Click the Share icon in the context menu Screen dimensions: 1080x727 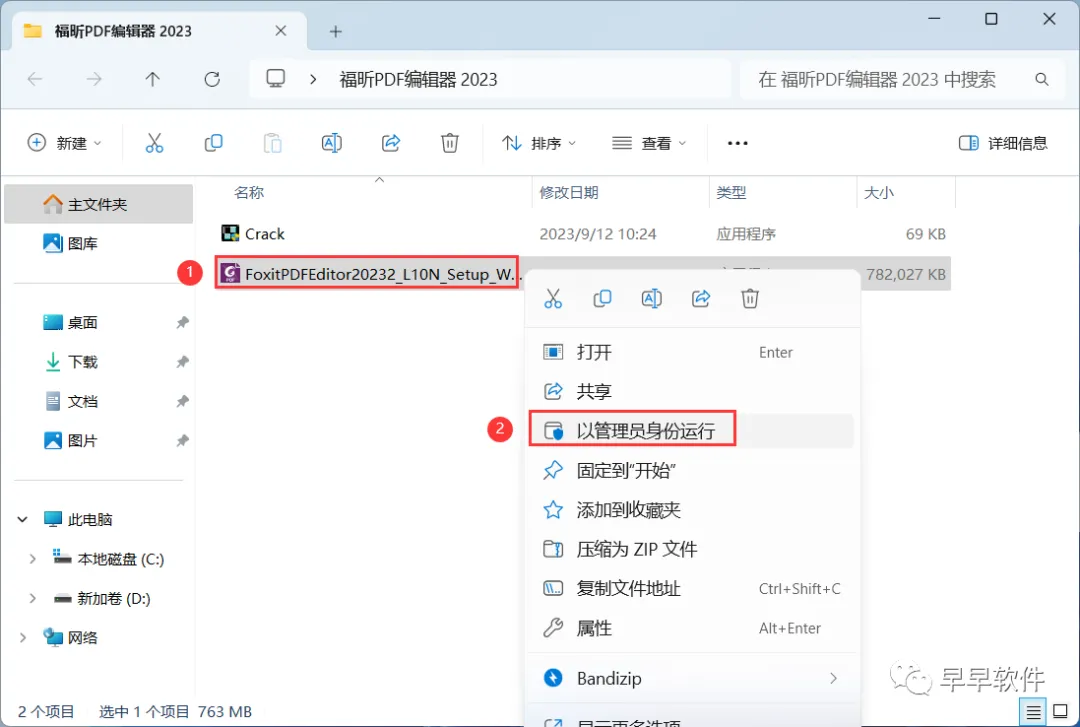point(700,298)
